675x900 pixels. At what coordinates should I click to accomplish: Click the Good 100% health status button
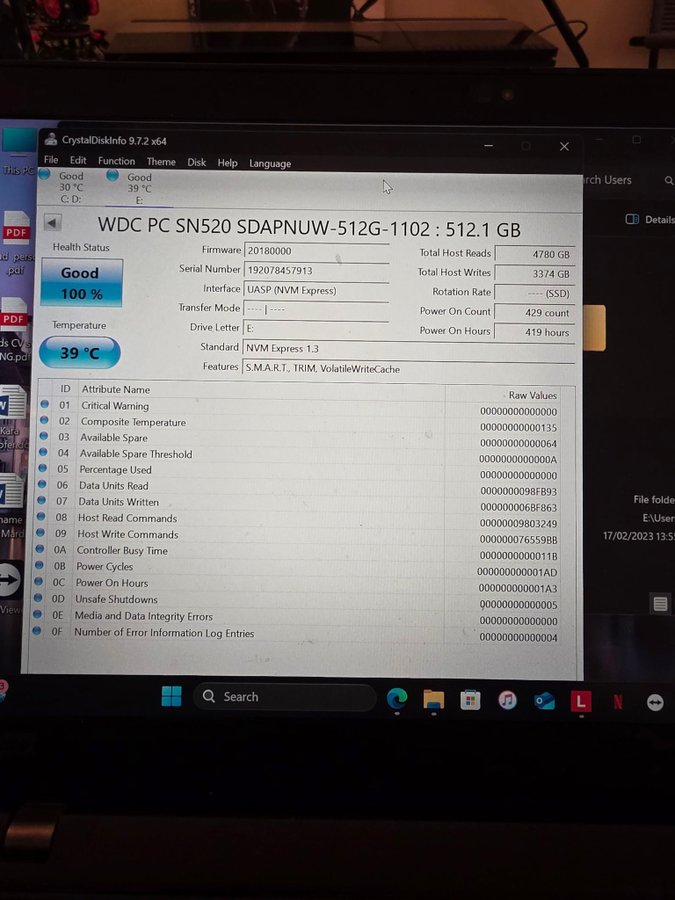81,283
